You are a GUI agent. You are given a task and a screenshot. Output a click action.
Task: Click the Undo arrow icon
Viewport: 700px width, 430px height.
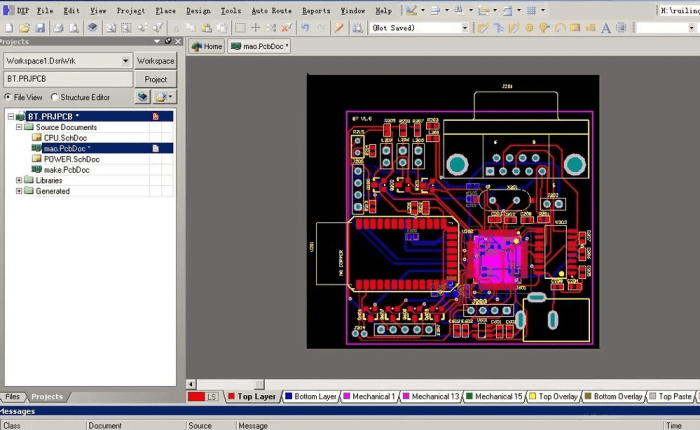pos(305,28)
